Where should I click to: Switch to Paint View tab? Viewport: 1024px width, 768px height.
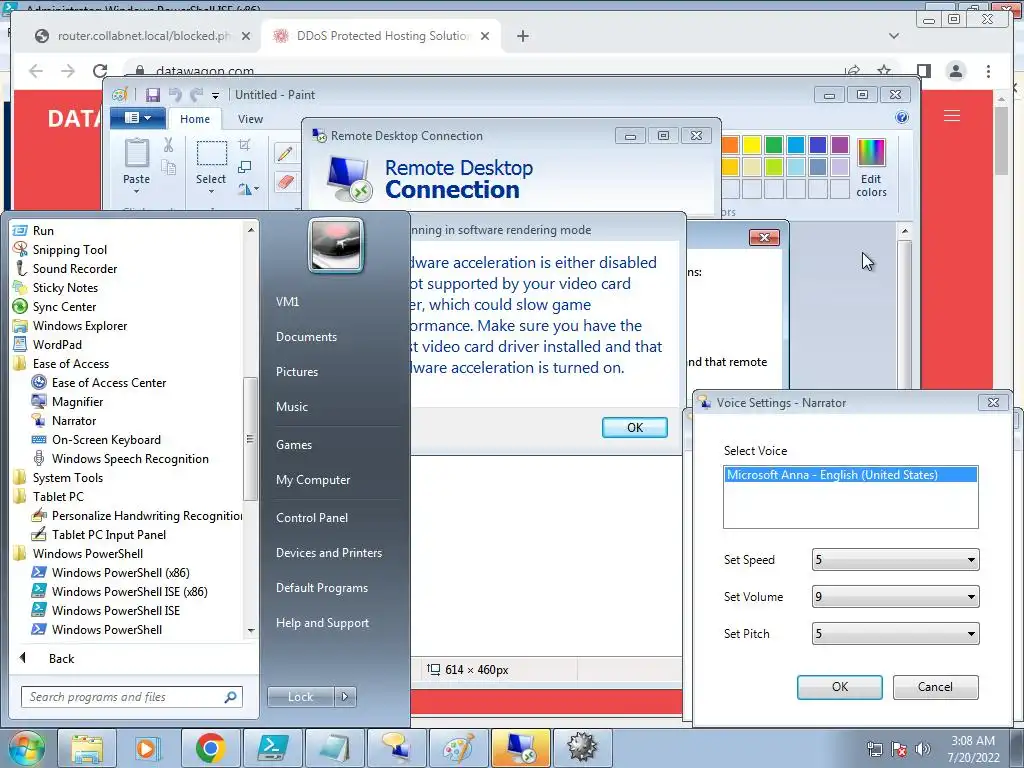(x=250, y=119)
